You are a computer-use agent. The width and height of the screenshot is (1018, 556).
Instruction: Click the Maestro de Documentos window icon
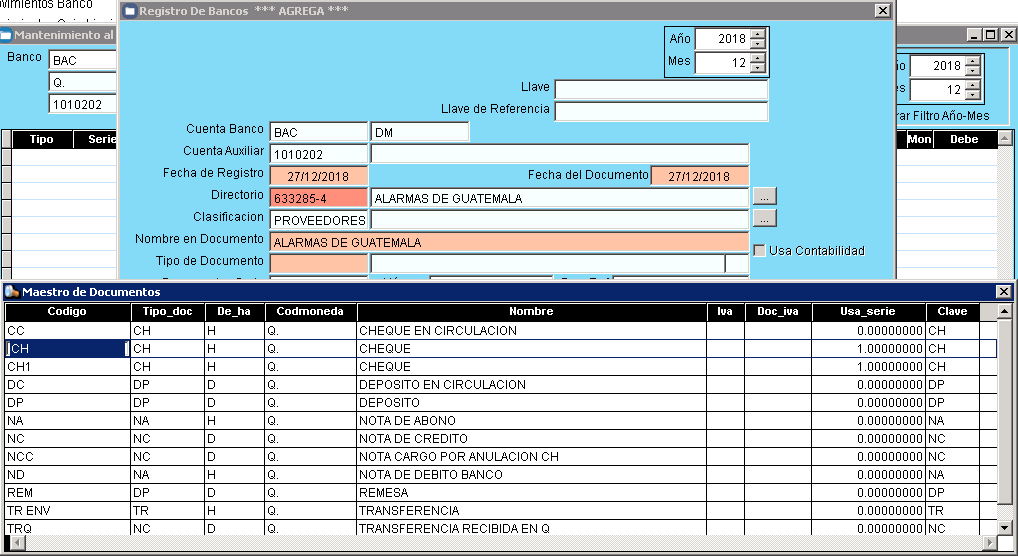pos(11,292)
